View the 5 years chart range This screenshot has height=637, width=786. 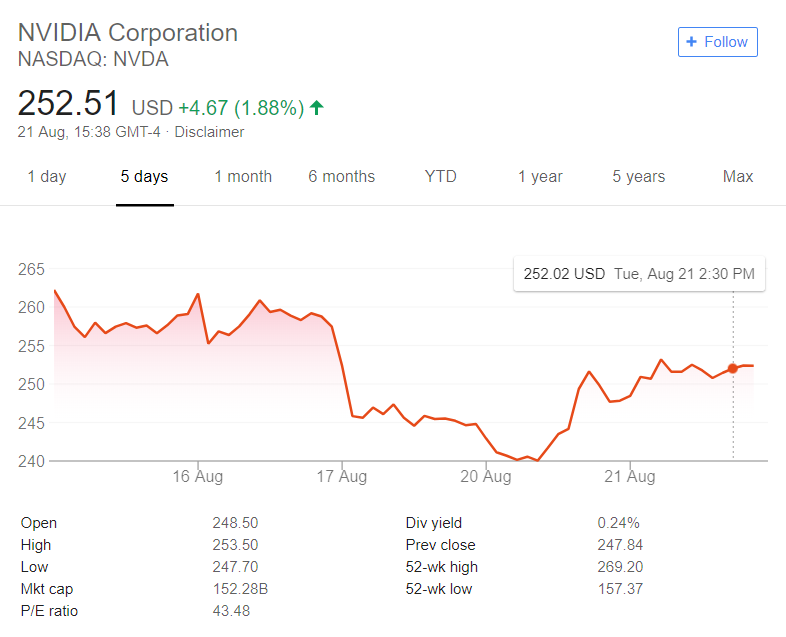(x=639, y=176)
